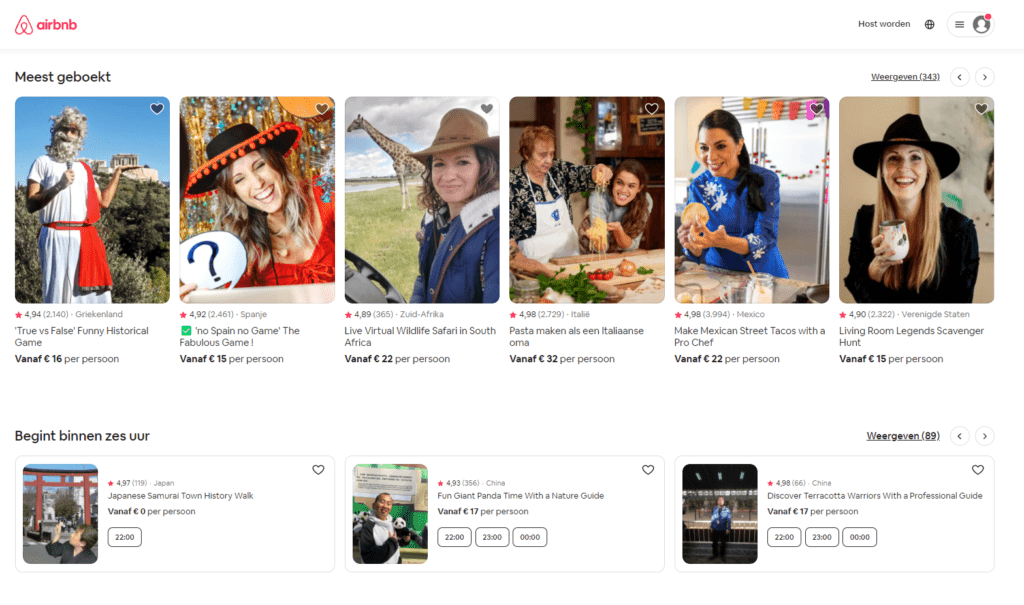Viewport: 1024px width, 605px height.
Task: Show next Begint binnen zes uur items
Action: pos(985,436)
